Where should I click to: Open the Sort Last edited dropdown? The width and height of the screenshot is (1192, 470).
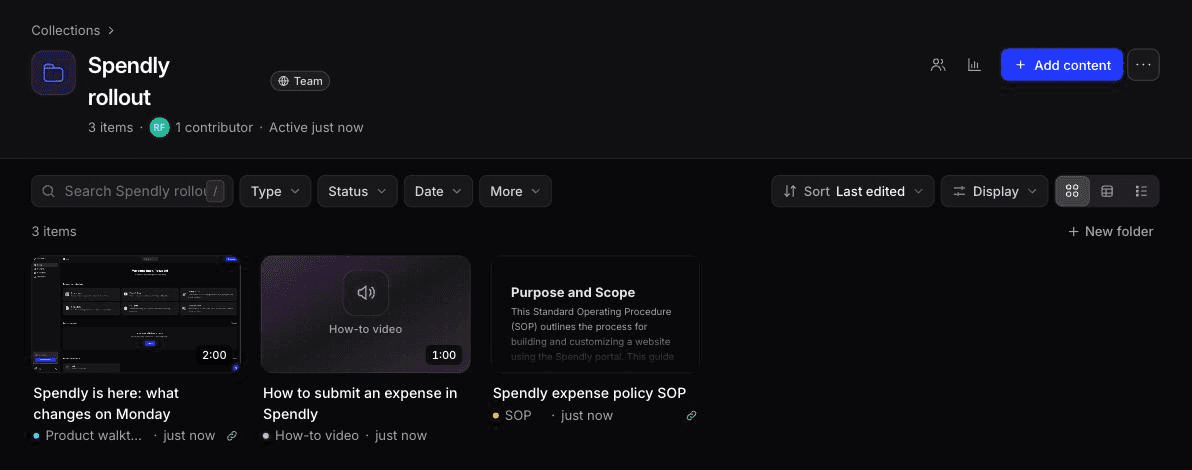click(x=853, y=191)
